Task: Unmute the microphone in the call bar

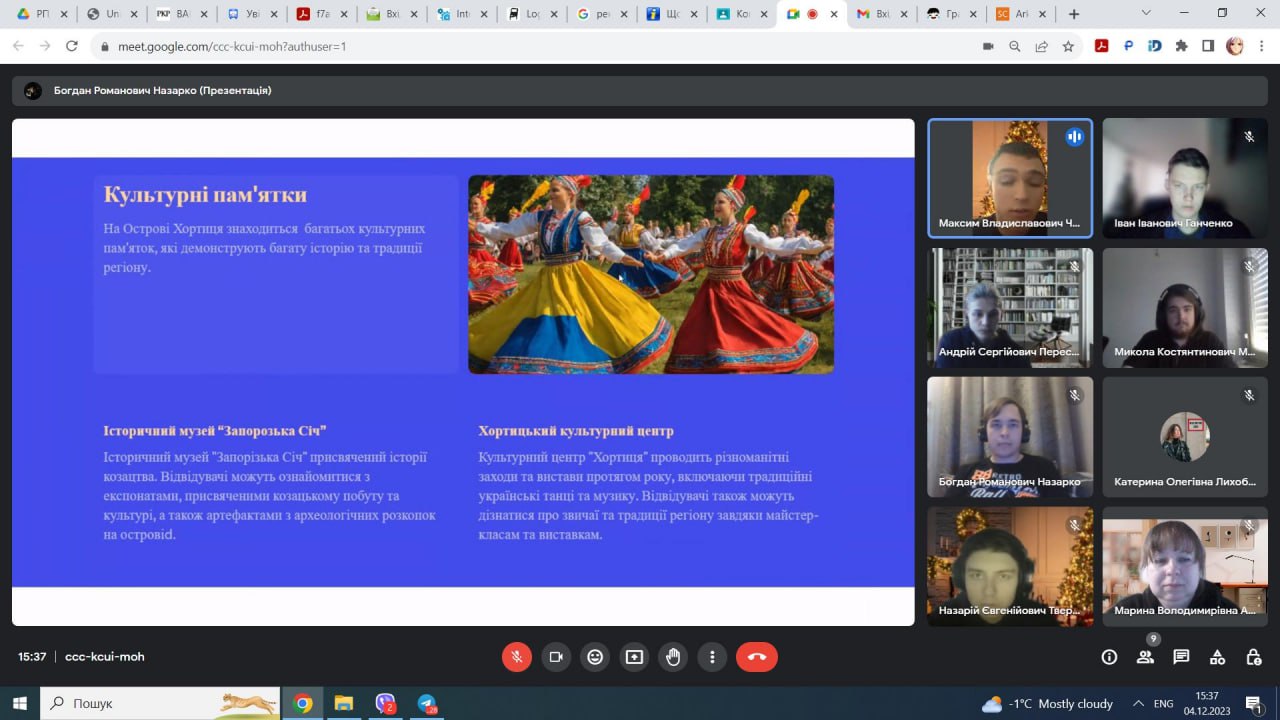Action: pyautogui.click(x=517, y=657)
